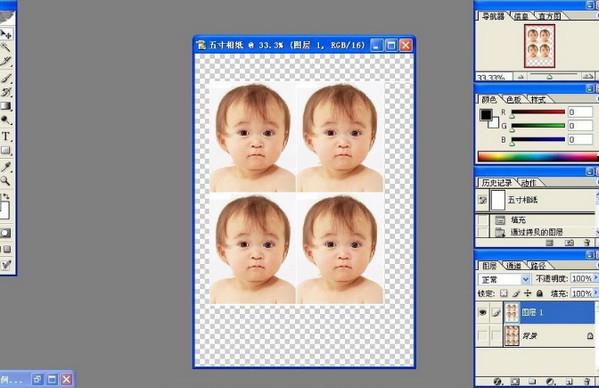Select the Eyedropper tool
This screenshot has height=388, width=599.
[x=5, y=167]
